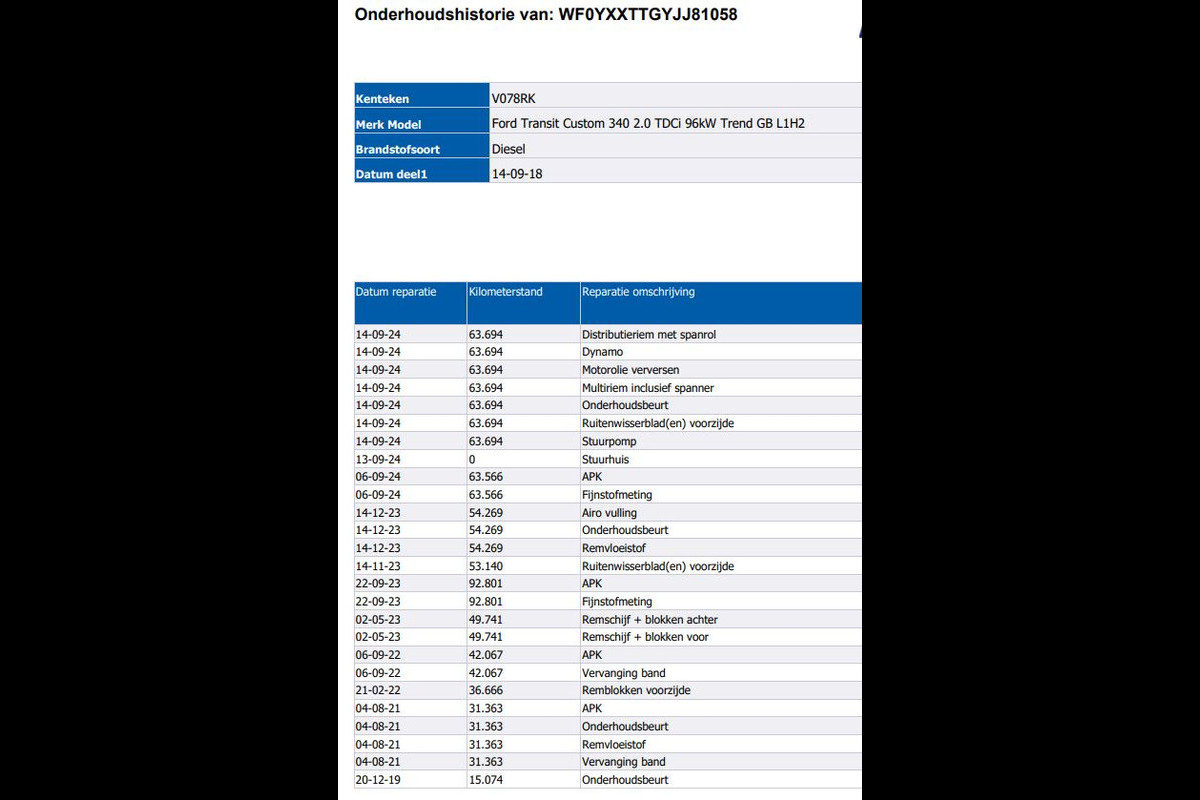Select the Remblokken voorzijde entry
Image resolution: width=1200 pixels, height=800 pixels.
click(x=636, y=691)
